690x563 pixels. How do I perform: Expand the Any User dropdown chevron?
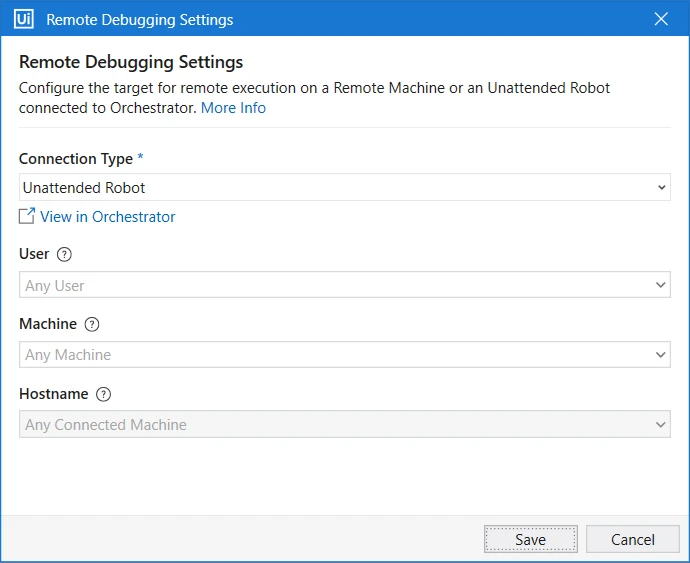coord(661,285)
